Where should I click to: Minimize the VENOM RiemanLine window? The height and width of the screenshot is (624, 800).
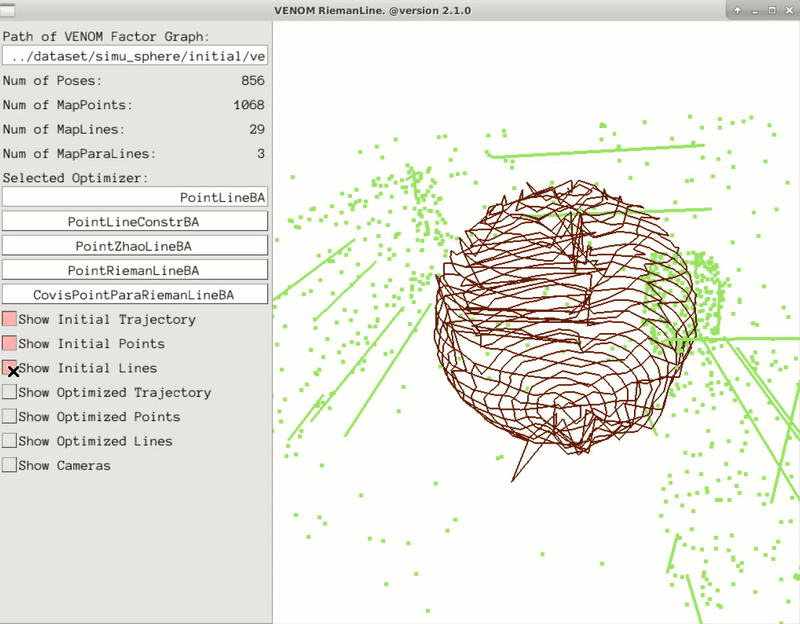coord(754,10)
